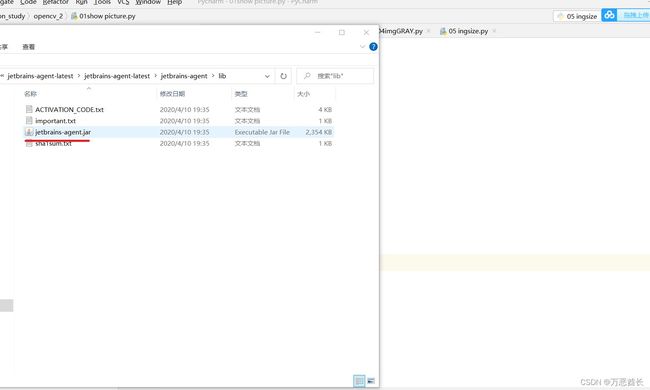650x390 pixels.
Task: Sort files by 大小 column
Action: tap(303, 94)
